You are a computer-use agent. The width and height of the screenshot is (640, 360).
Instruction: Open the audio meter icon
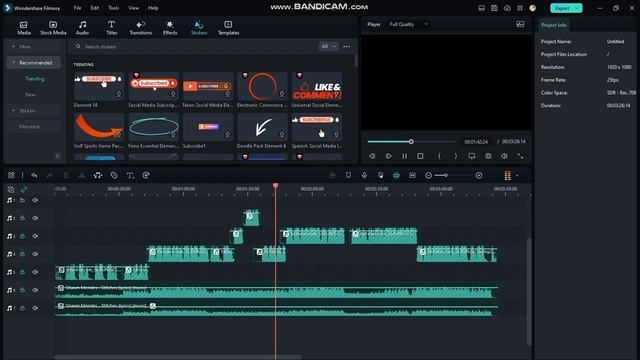507,176
